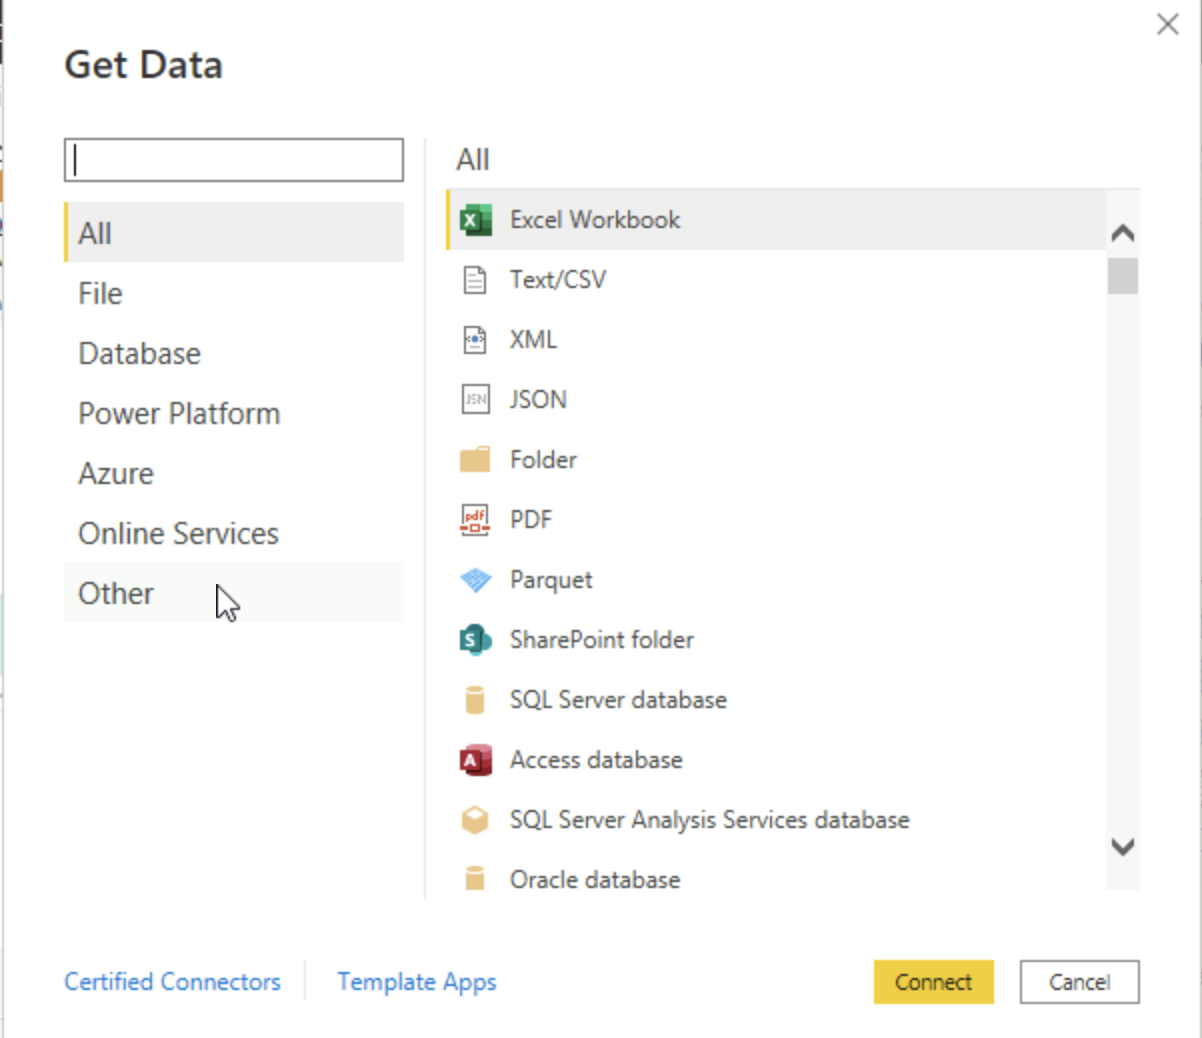This screenshot has height=1038, width=1202.
Task: Pick the JSON data source icon
Action: [x=475, y=400]
